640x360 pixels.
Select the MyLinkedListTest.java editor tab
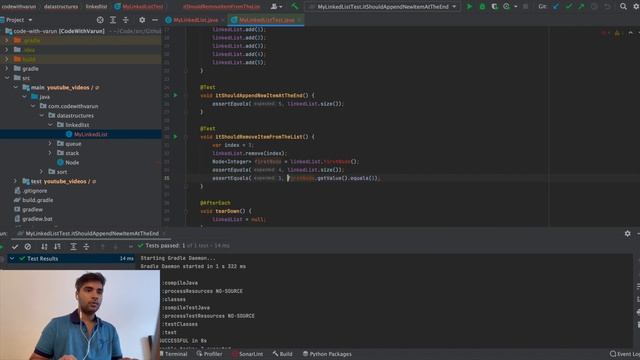[266, 20]
